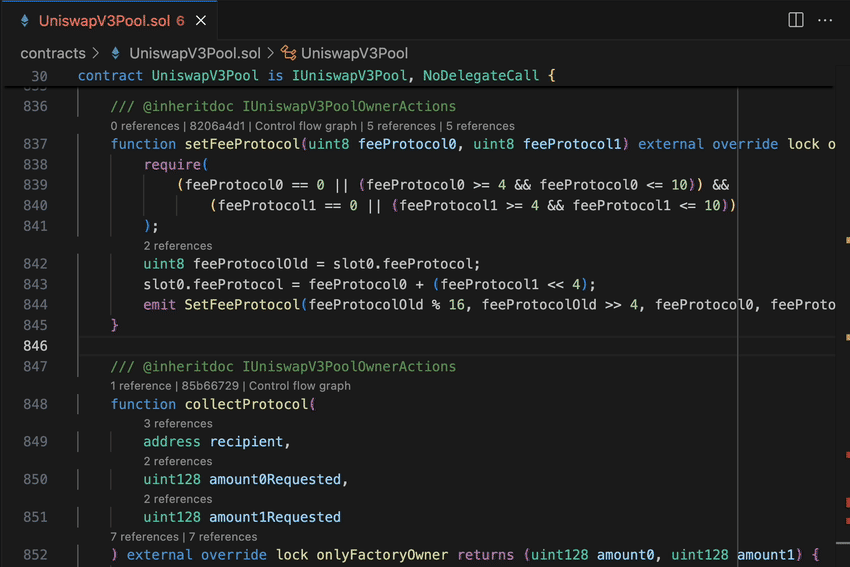Image resolution: width=850 pixels, height=567 pixels.
Task: Click the 85b66729 commit code lens
Action: (212, 386)
